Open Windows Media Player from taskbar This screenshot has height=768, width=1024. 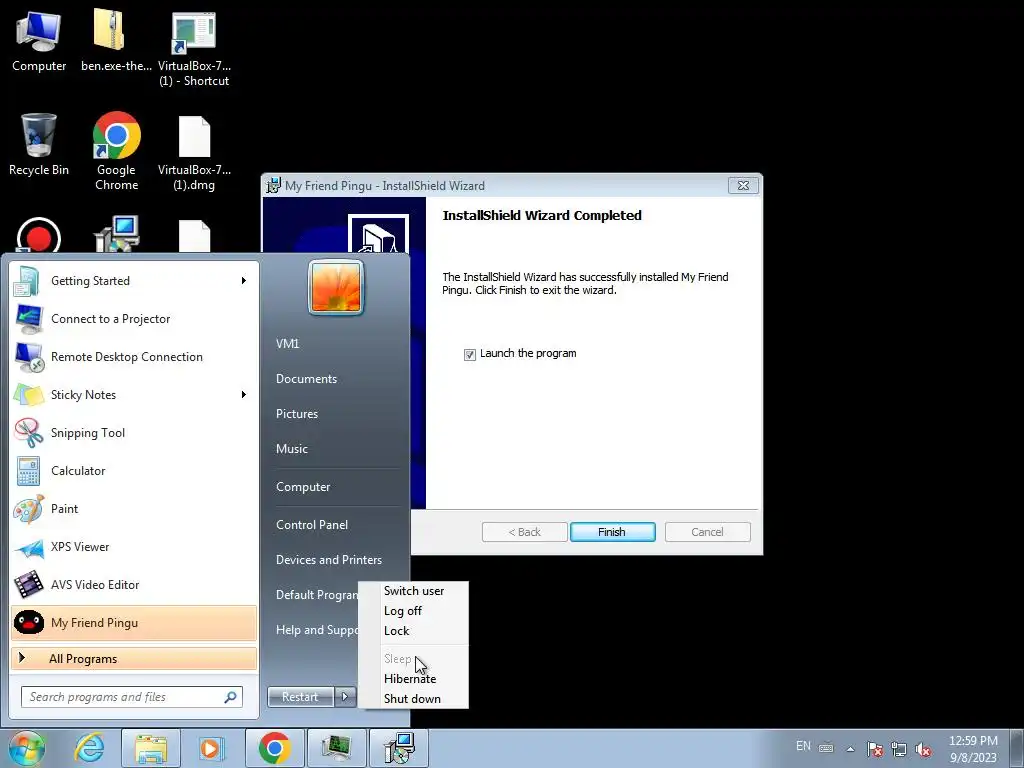[x=211, y=748]
